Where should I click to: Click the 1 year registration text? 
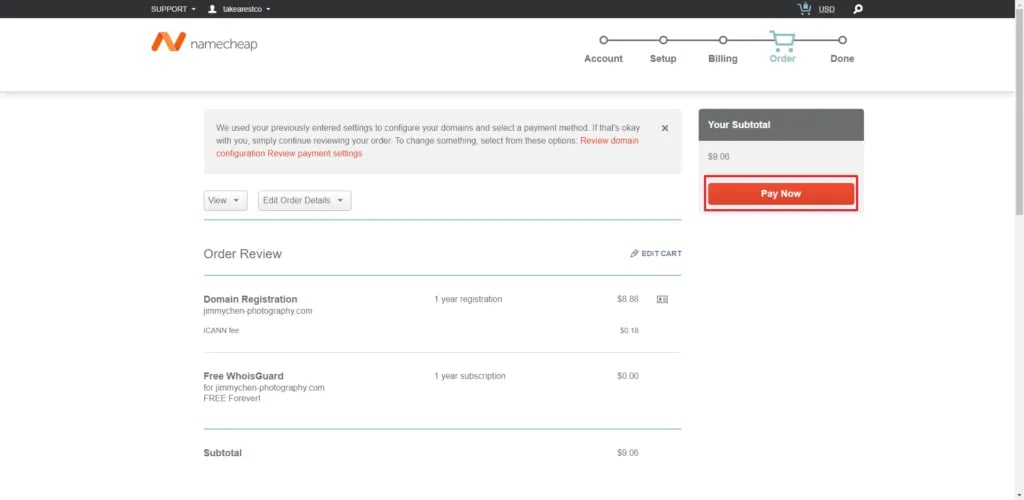pos(468,299)
